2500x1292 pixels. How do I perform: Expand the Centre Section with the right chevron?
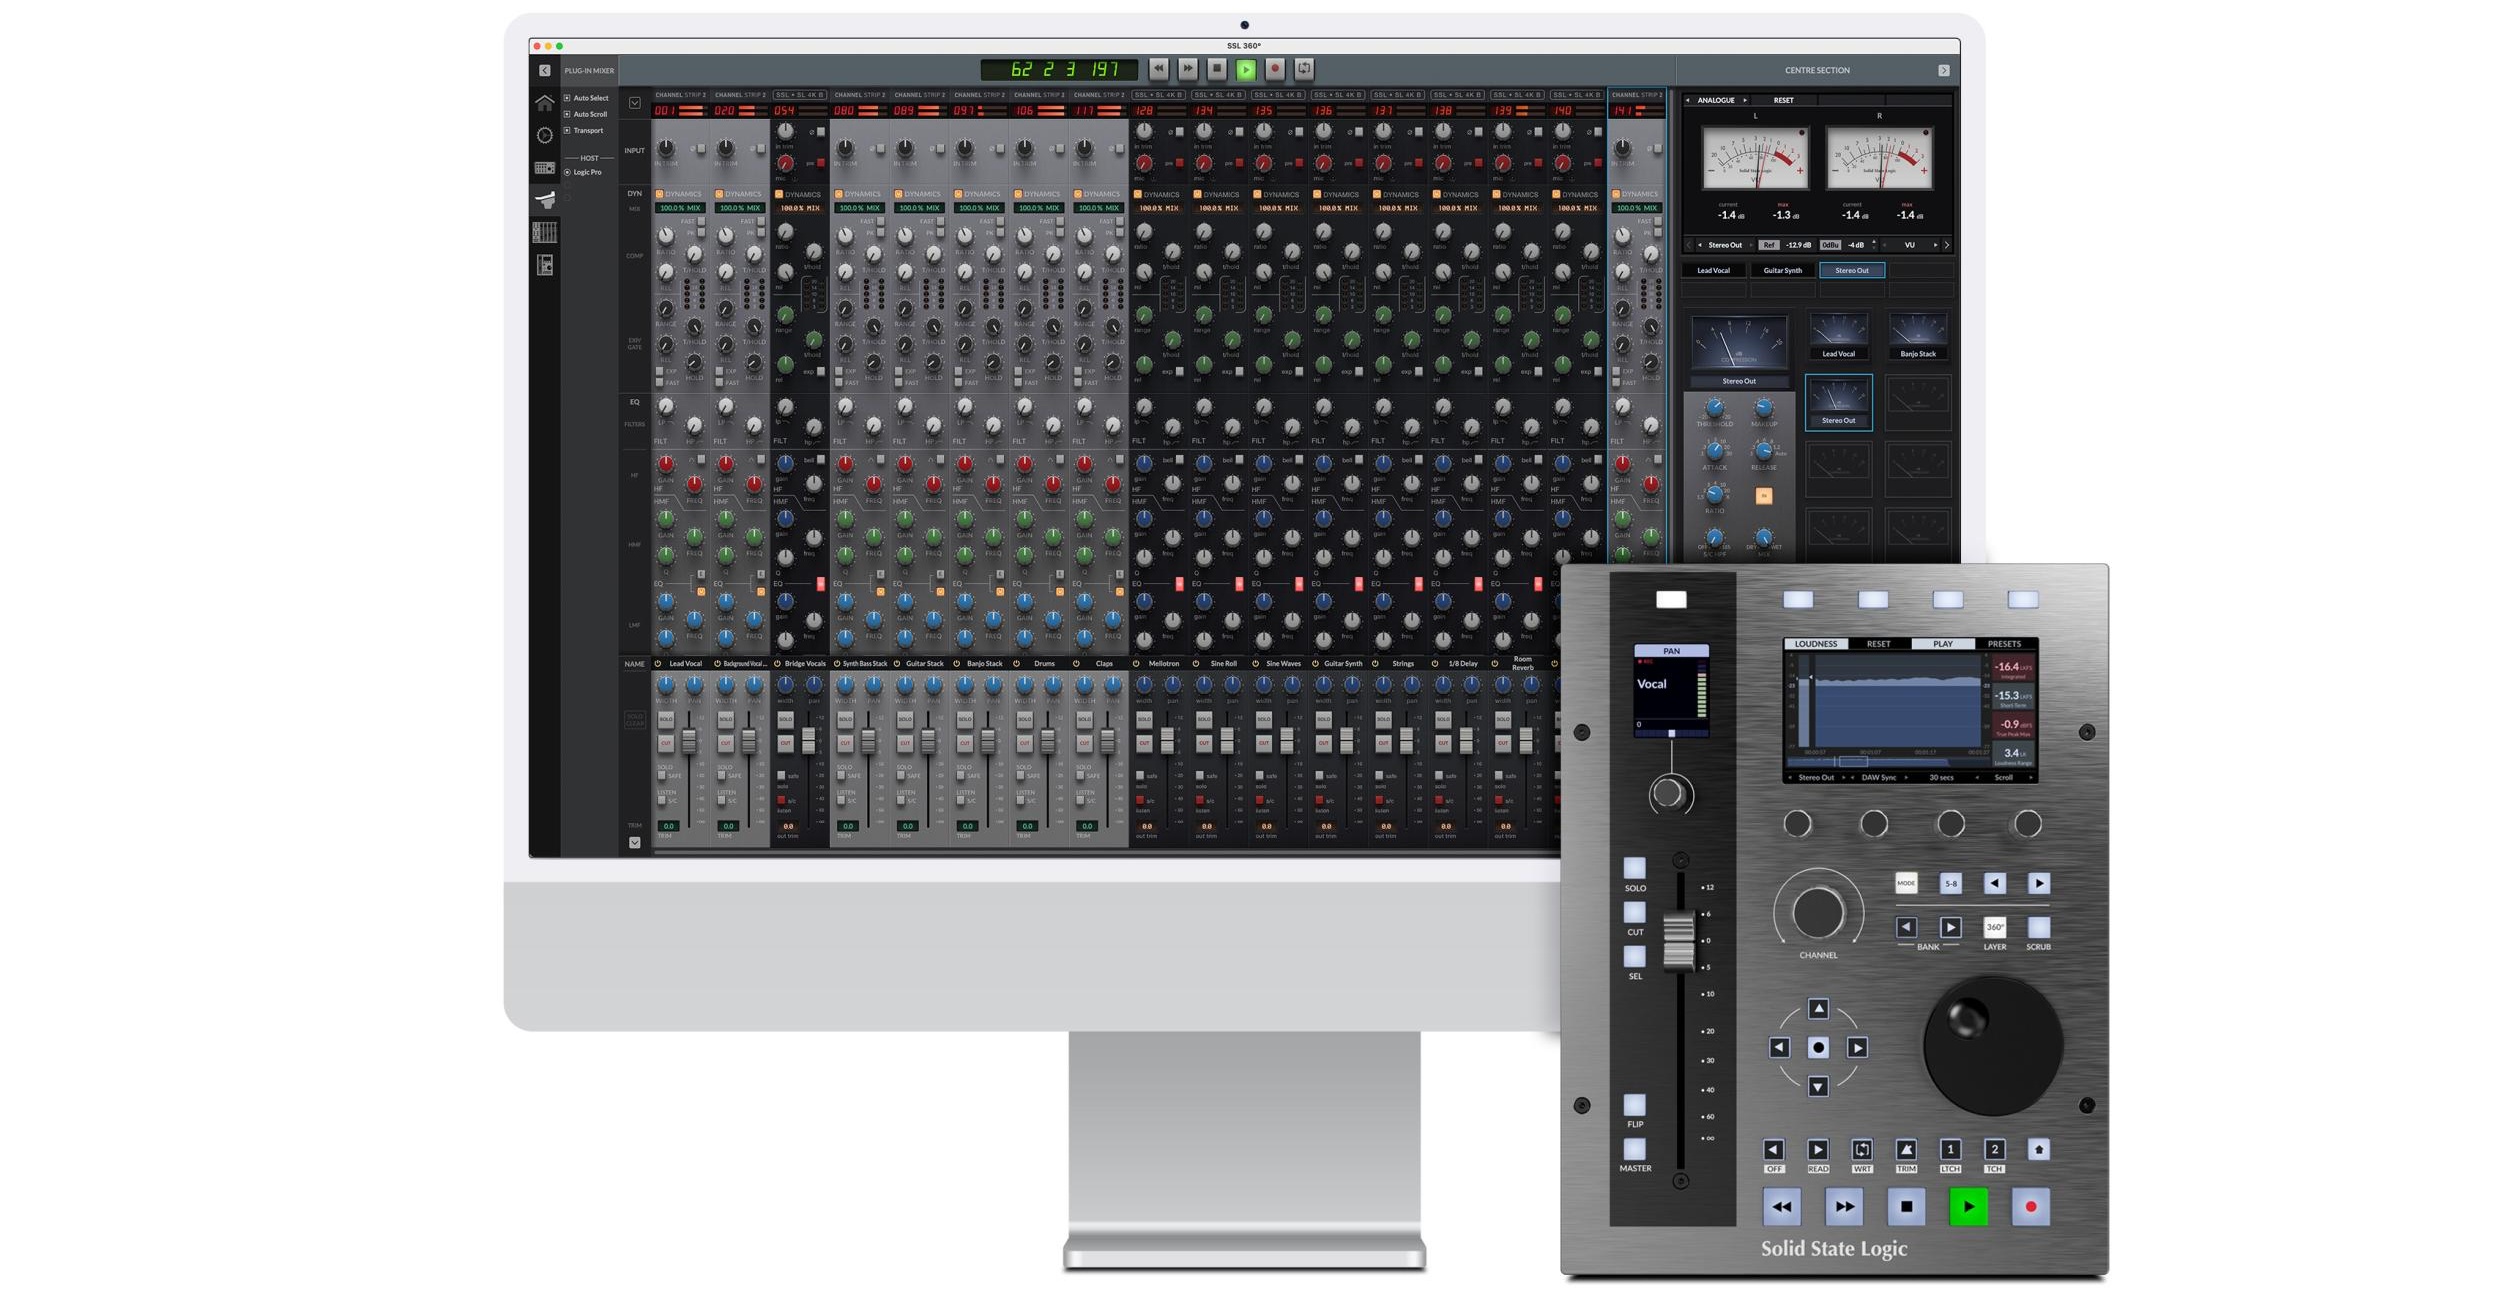click(x=1946, y=70)
